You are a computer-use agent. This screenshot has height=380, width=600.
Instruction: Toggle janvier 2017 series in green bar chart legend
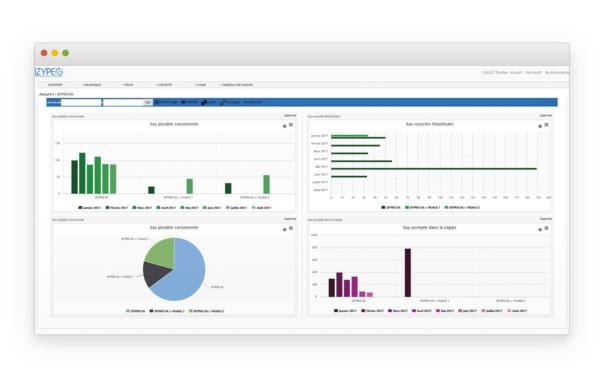91,207
